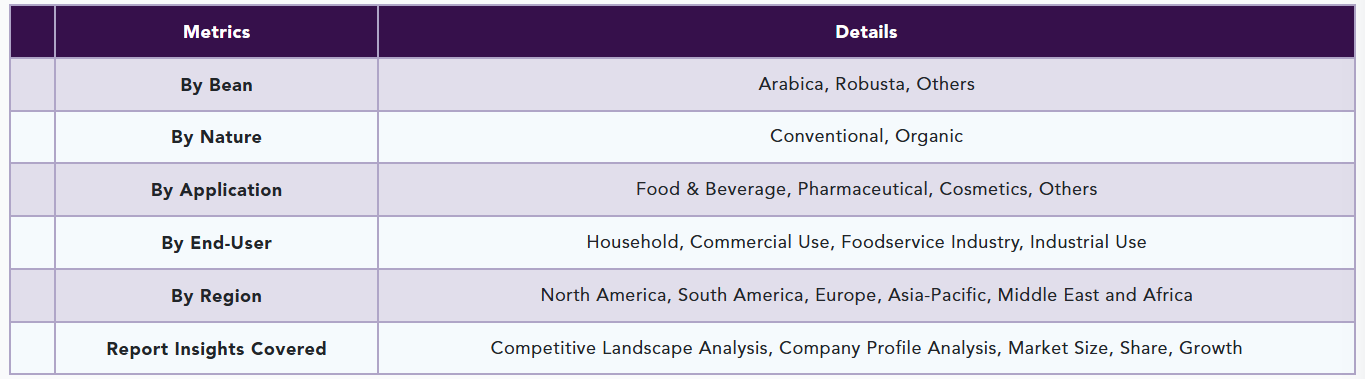Image resolution: width=1365 pixels, height=379 pixels.
Task: Click the Arabica, Robusta, Others cell
Action: (x=866, y=84)
